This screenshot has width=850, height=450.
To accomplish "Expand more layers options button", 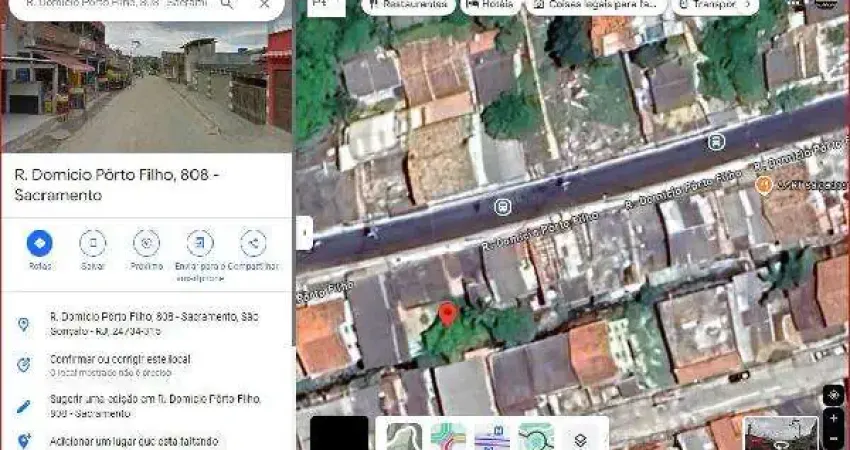I will pyautogui.click(x=579, y=438).
